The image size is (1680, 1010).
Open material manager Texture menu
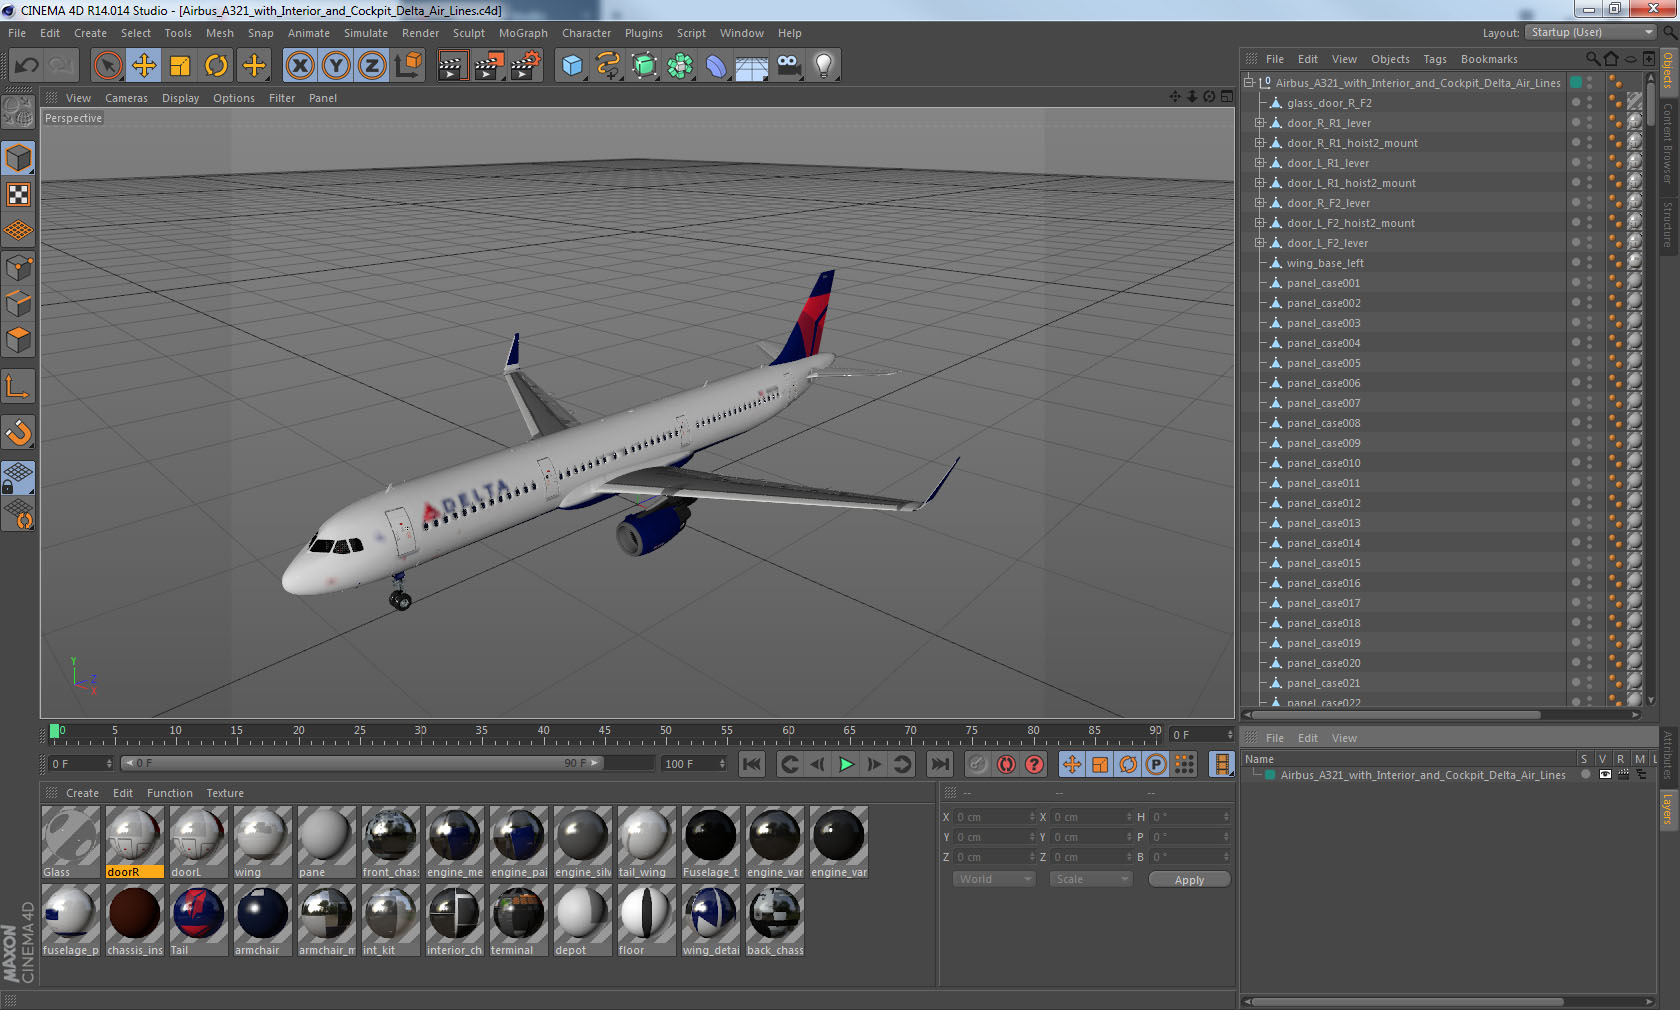click(225, 793)
